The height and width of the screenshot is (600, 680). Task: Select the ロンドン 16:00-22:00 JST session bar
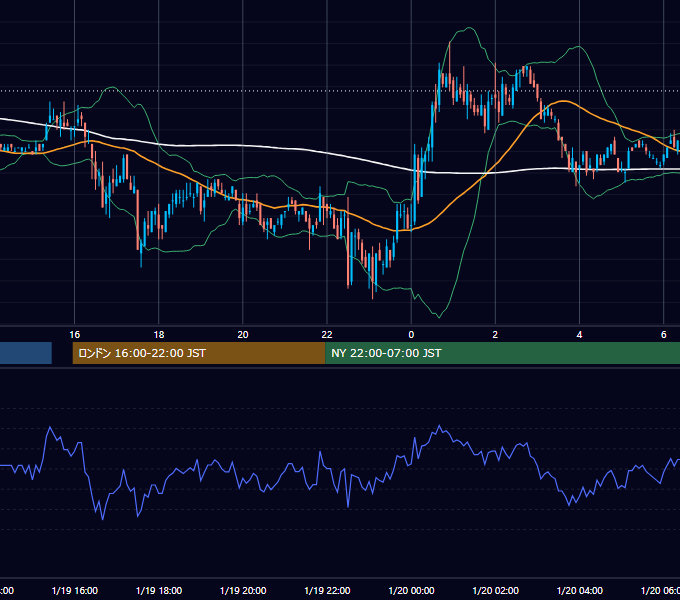[x=199, y=353]
